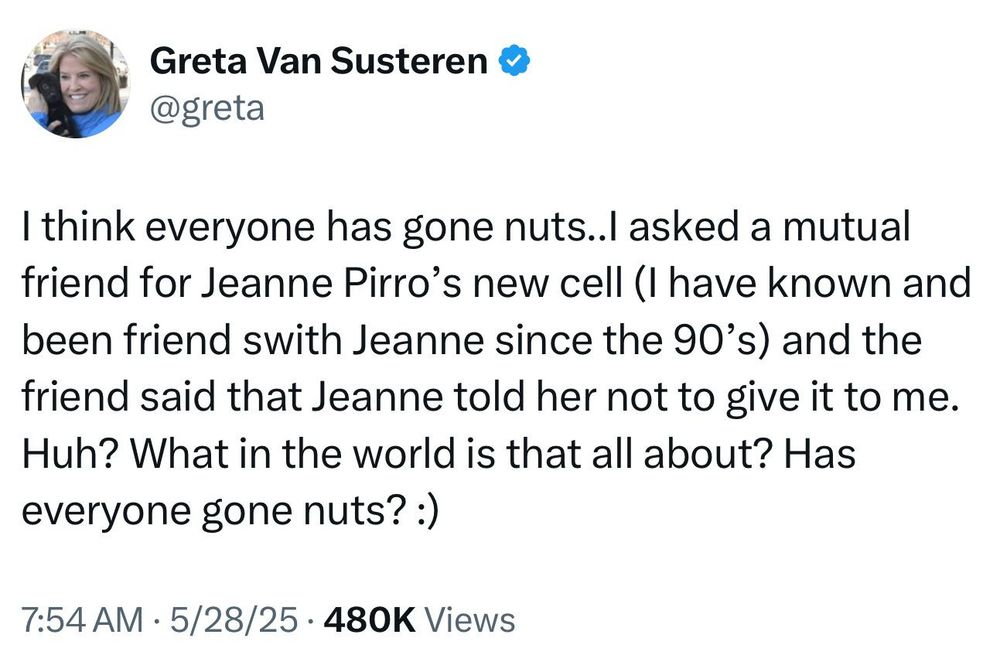Select the 5/28/25 post date
This screenshot has width=1000, height=658.
[235, 620]
